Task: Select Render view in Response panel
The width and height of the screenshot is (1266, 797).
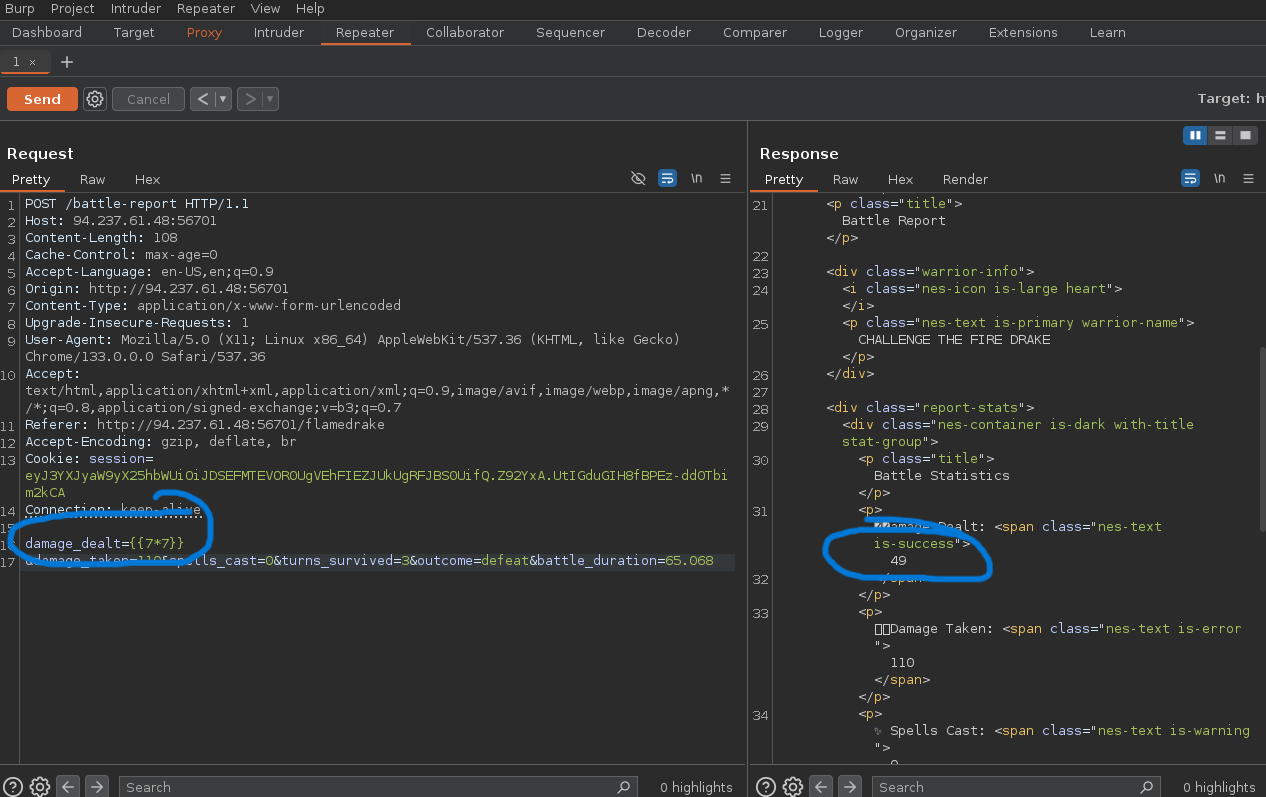Action: point(965,179)
